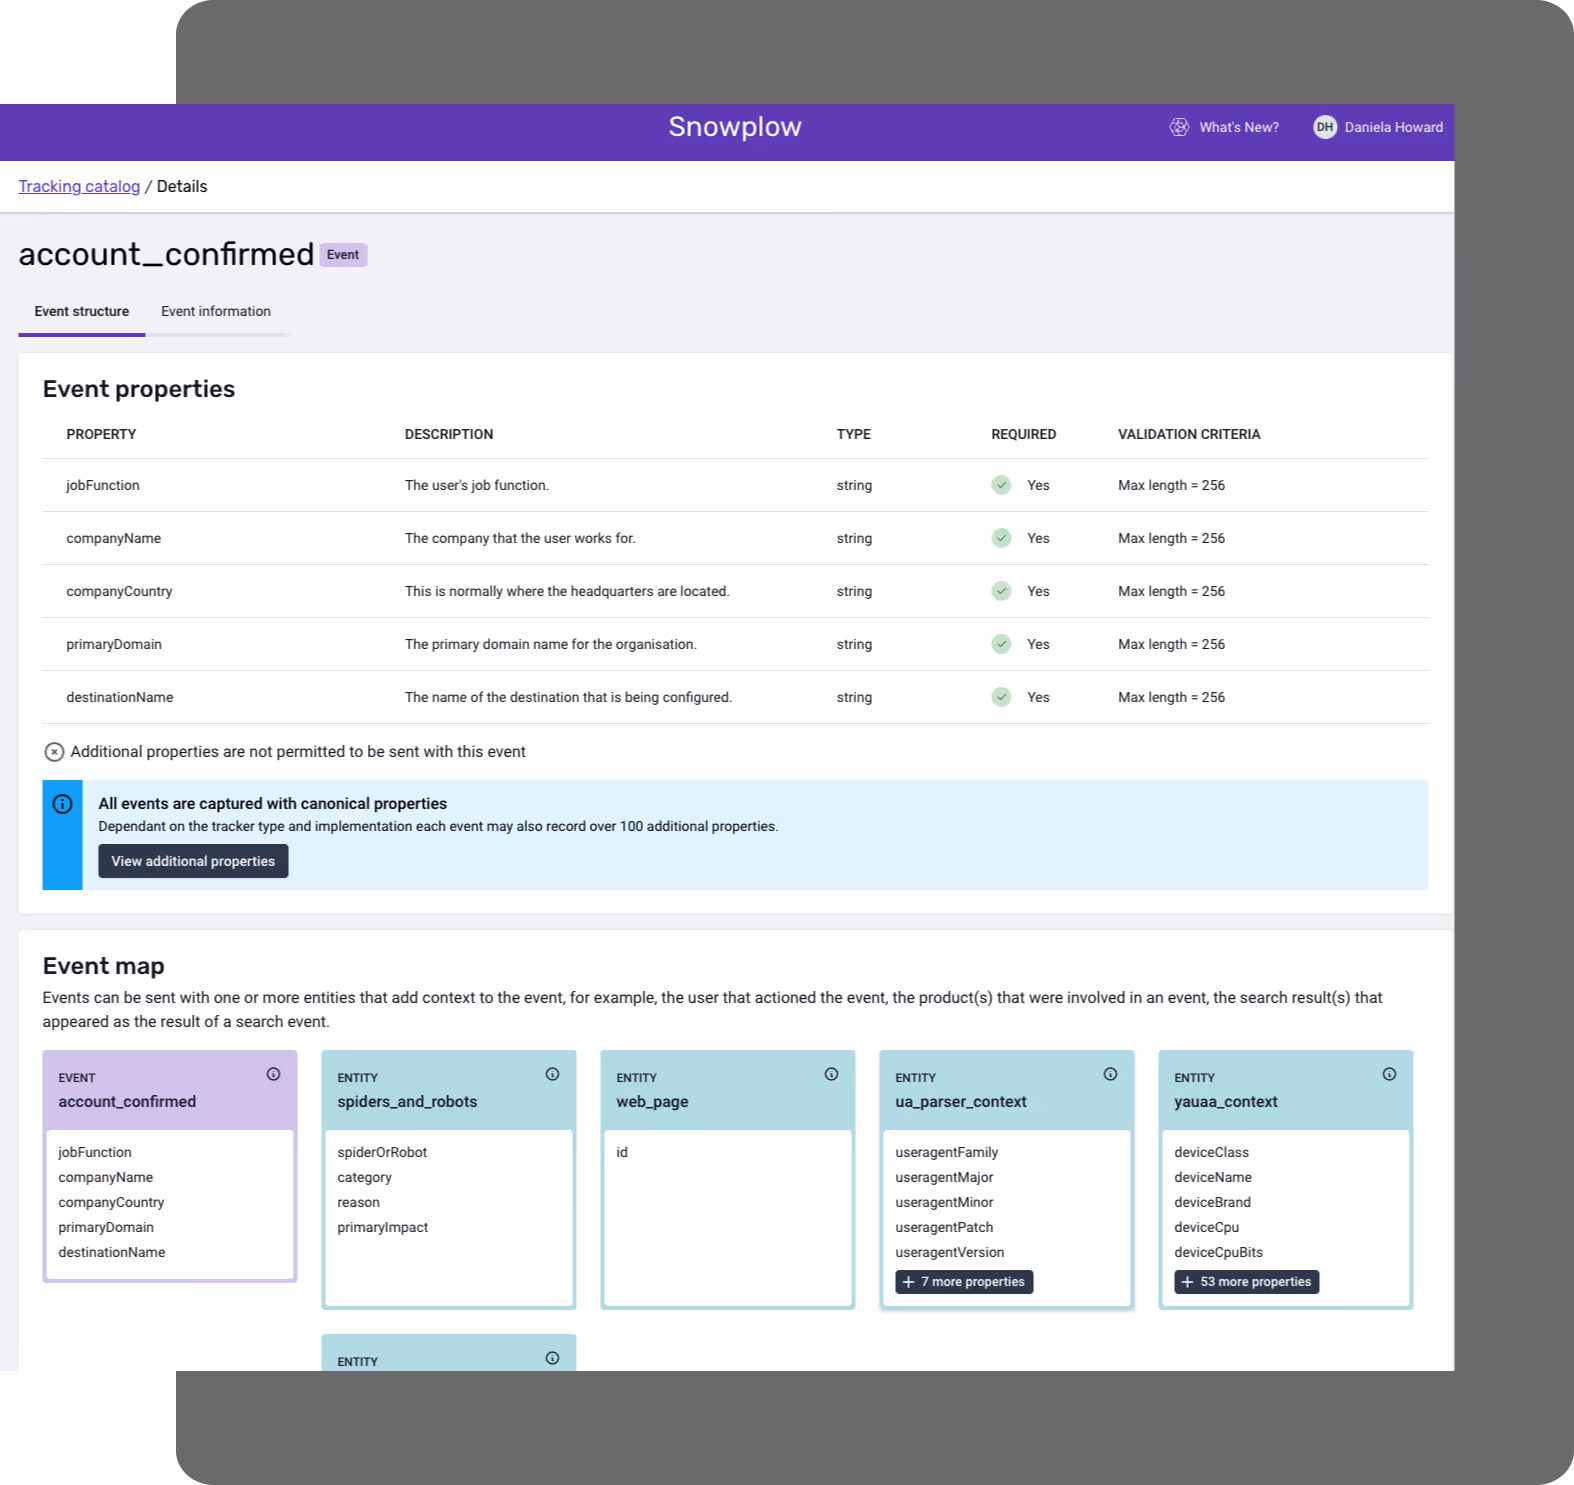Screen dimensions: 1574x1485
Task: Click description 'The primary domain name for the organisation.'
Action: click(x=551, y=644)
